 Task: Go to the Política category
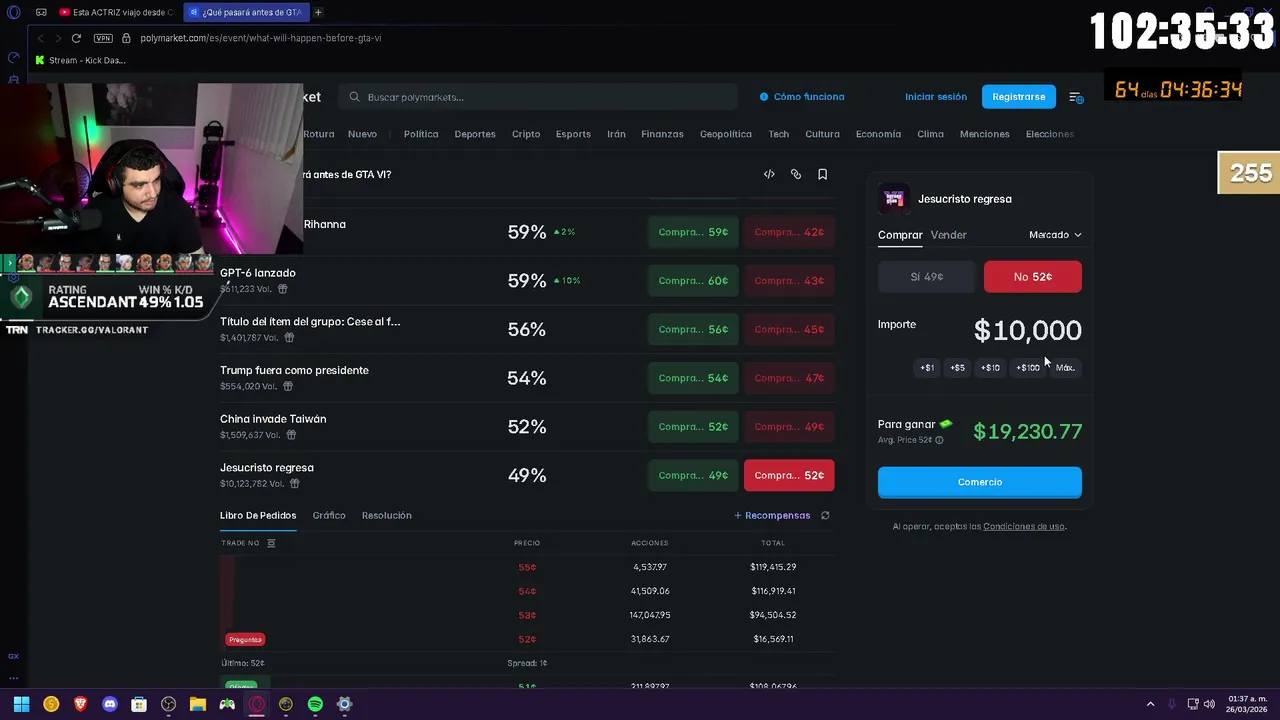[421, 134]
